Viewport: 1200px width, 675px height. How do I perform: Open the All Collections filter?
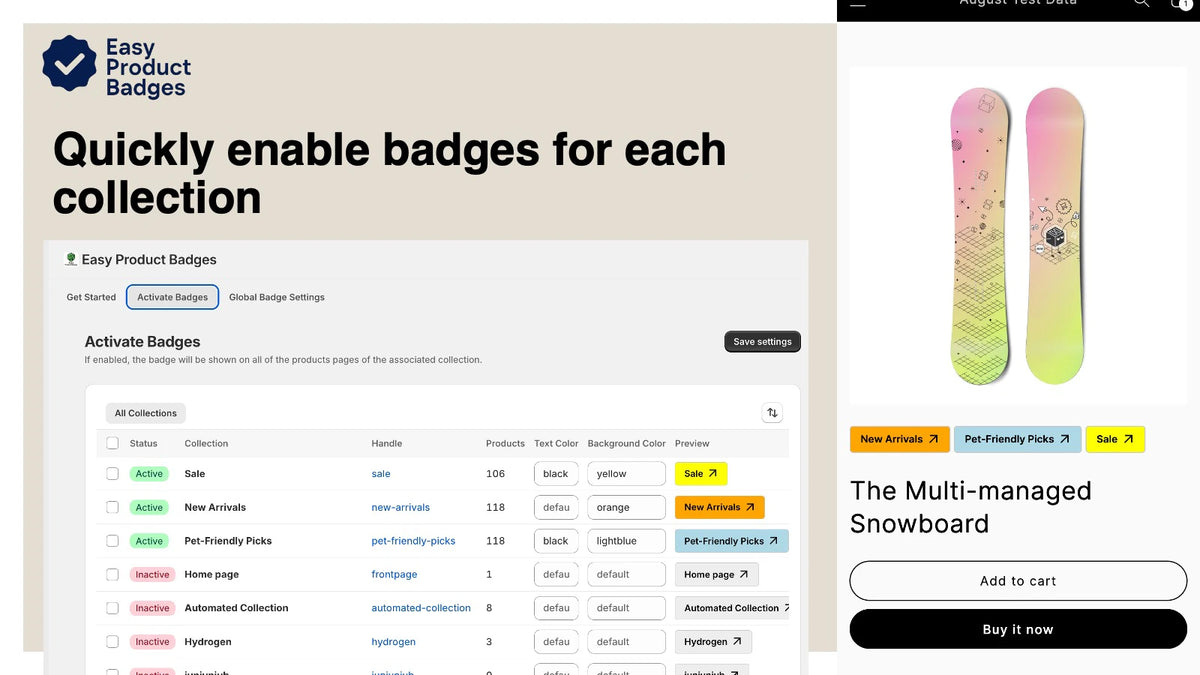point(145,413)
